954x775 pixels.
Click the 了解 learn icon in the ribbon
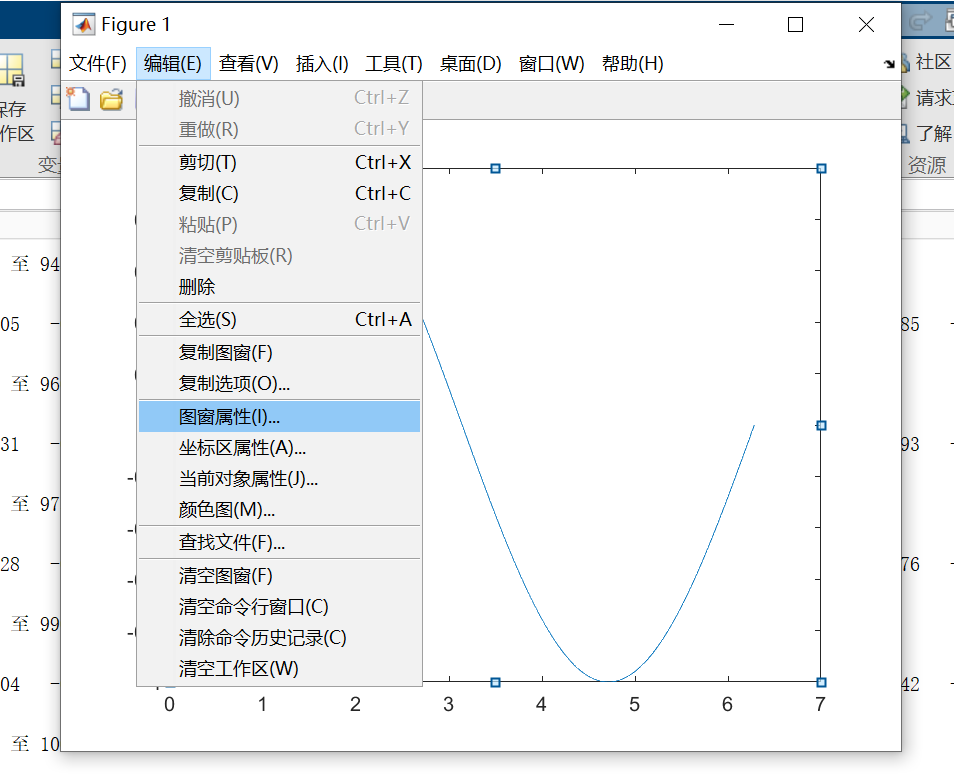[907, 132]
